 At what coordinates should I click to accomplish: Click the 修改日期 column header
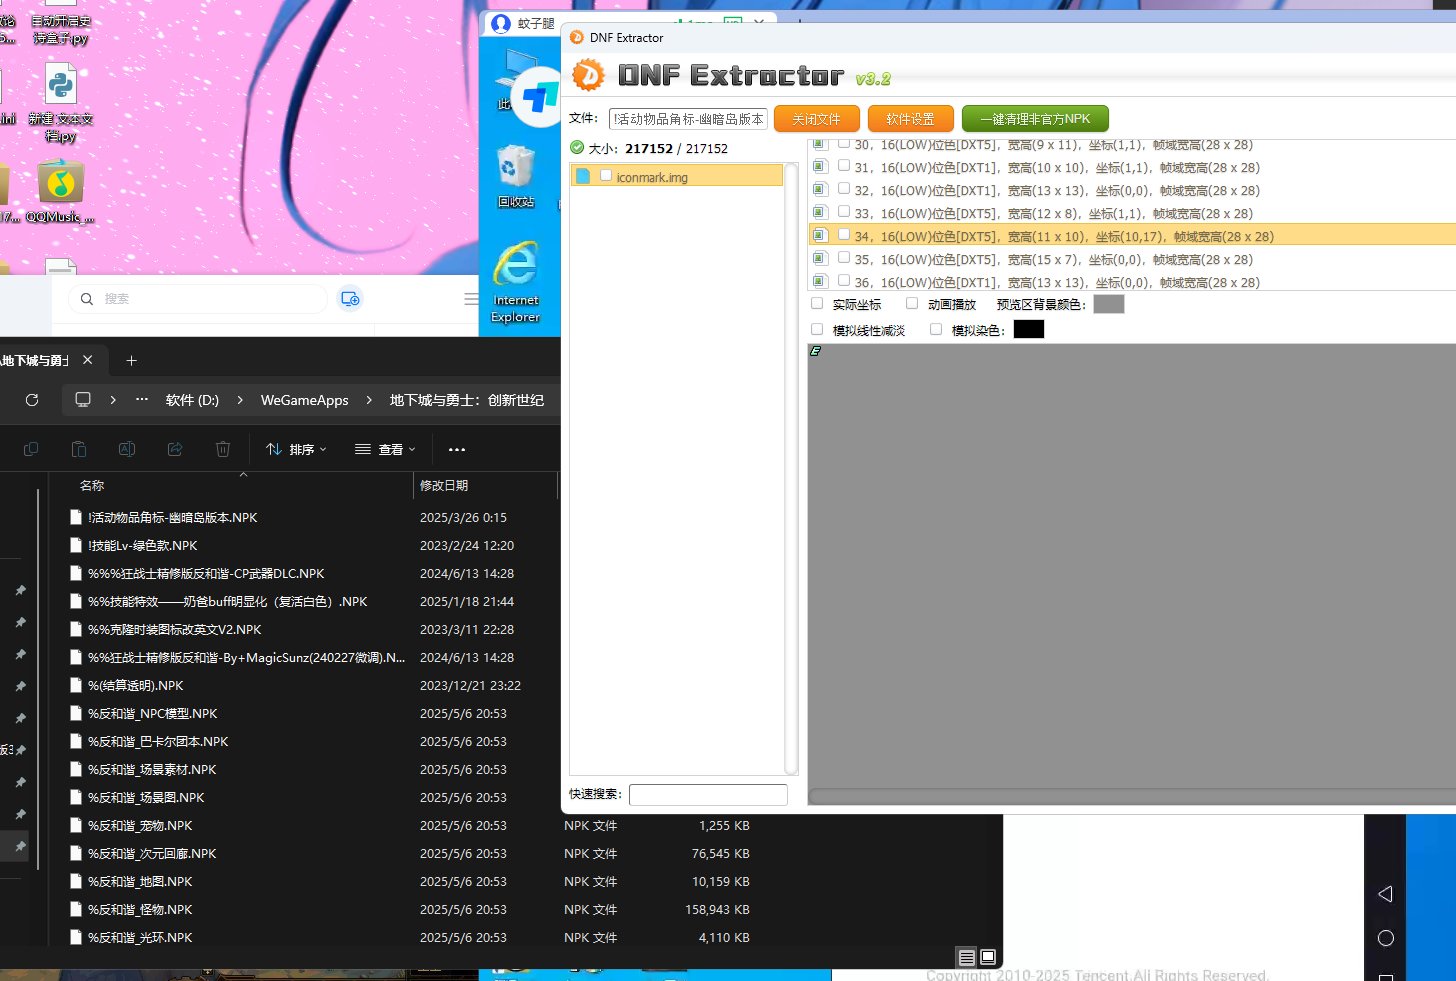pos(444,486)
